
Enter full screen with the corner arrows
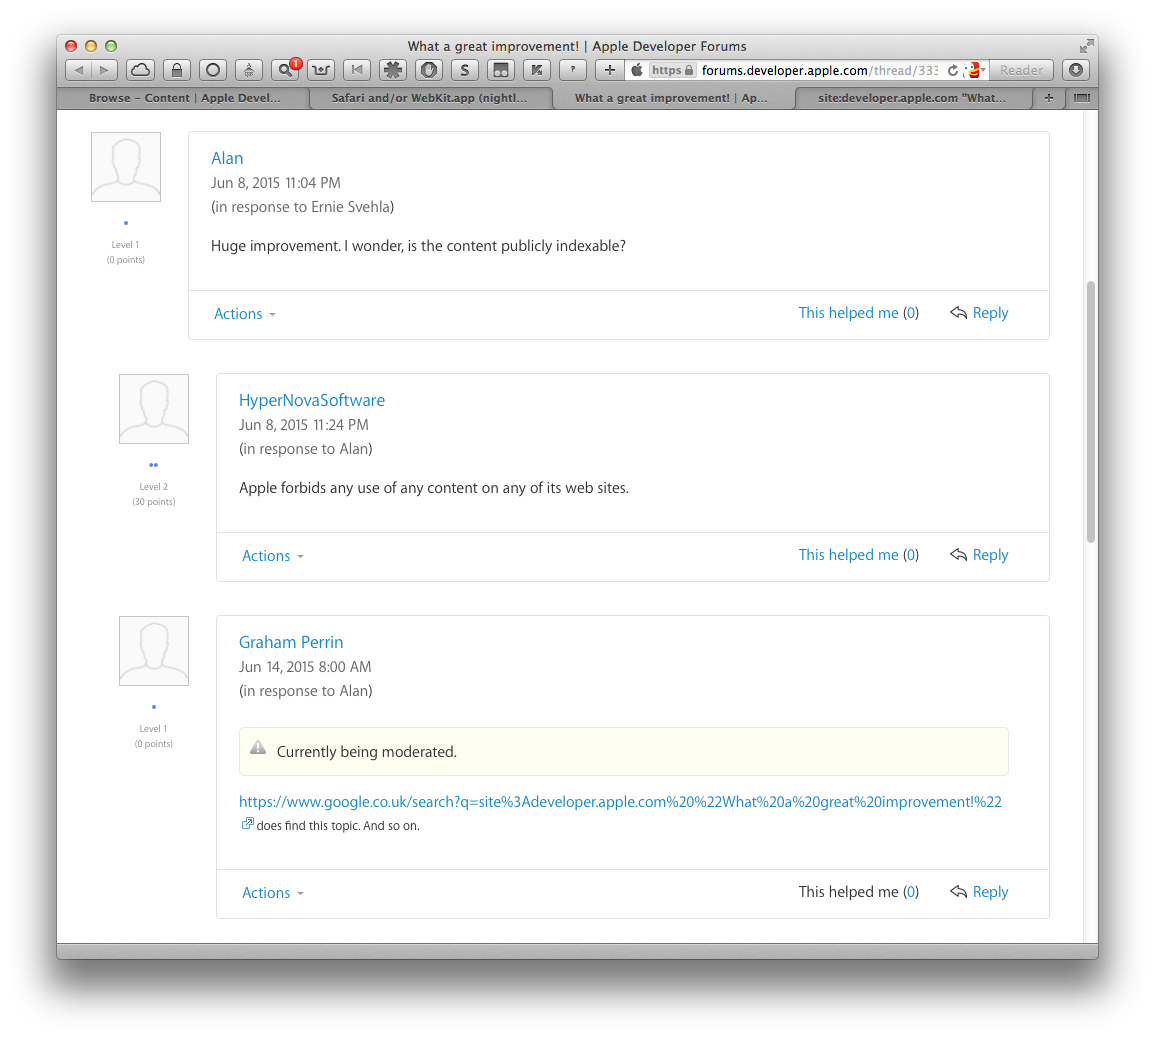pyautogui.click(x=1086, y=46)
